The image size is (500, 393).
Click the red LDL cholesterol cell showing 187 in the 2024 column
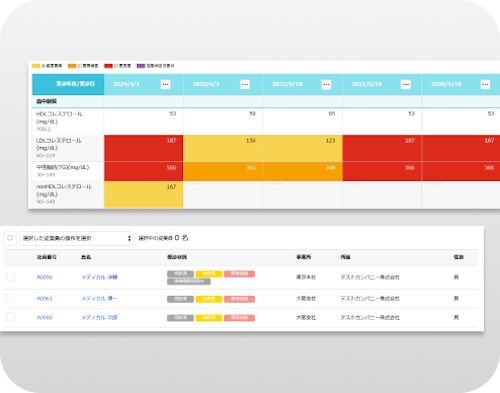pyautogui.click(x=144, y=148)
